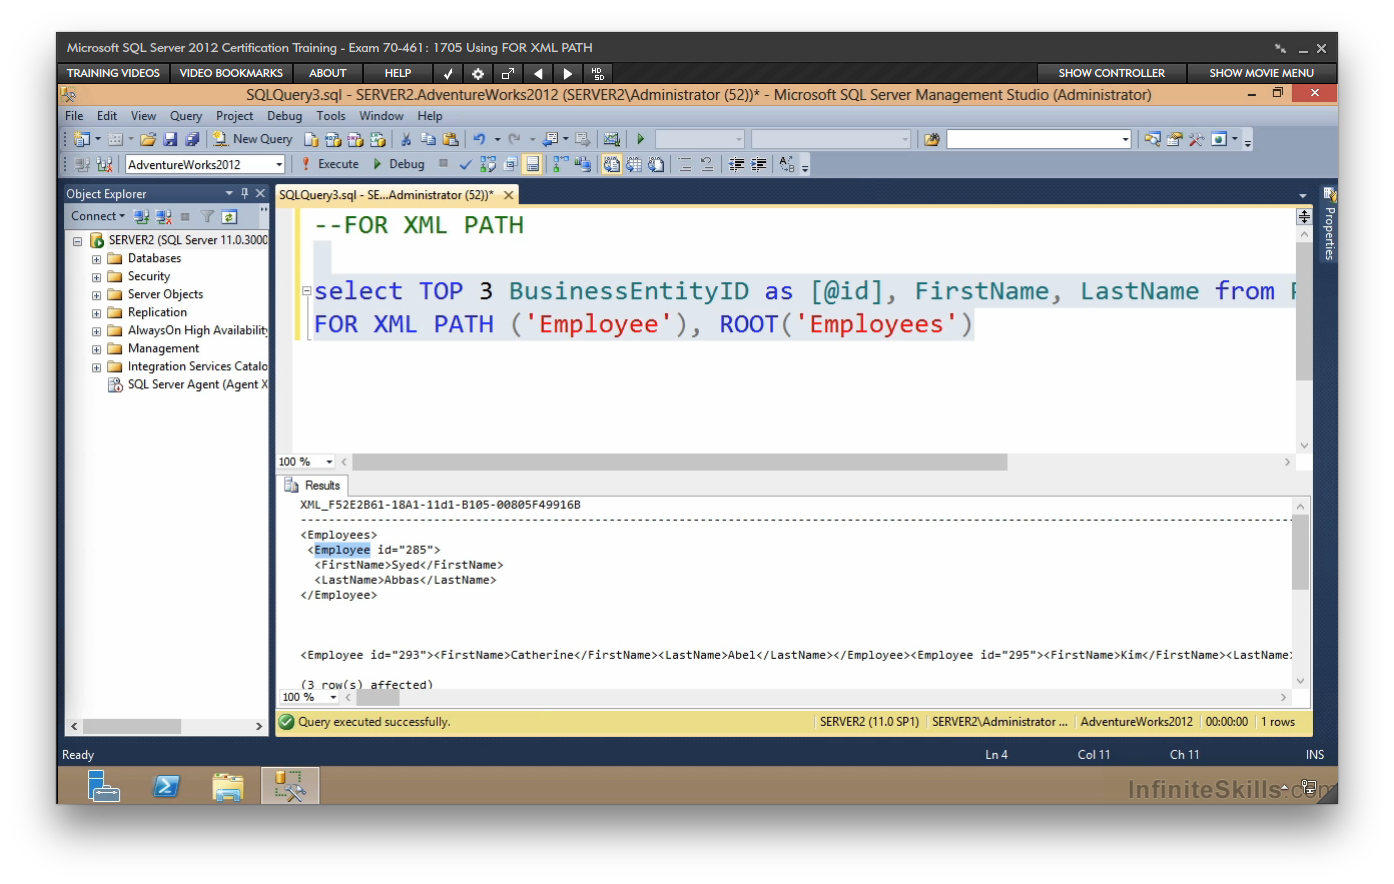Viewport: 1394px width, 884px height.
Task: Click the Cut scissors icon
Action: [x=405, y=139]
